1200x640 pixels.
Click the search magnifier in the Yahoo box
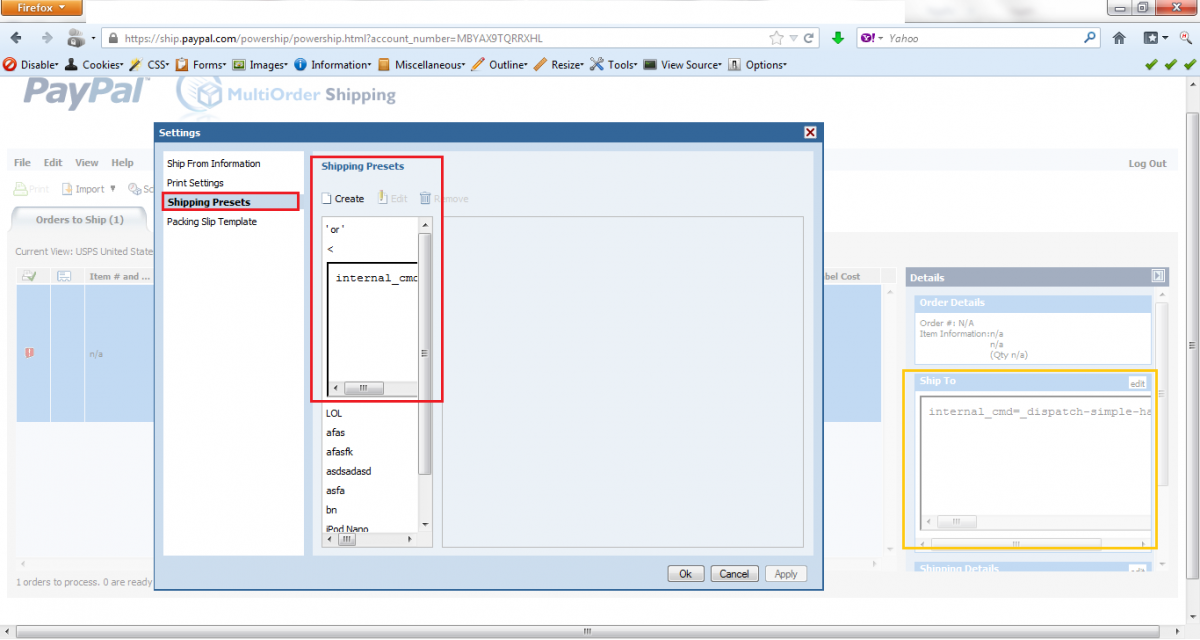tap(1090, 38)
